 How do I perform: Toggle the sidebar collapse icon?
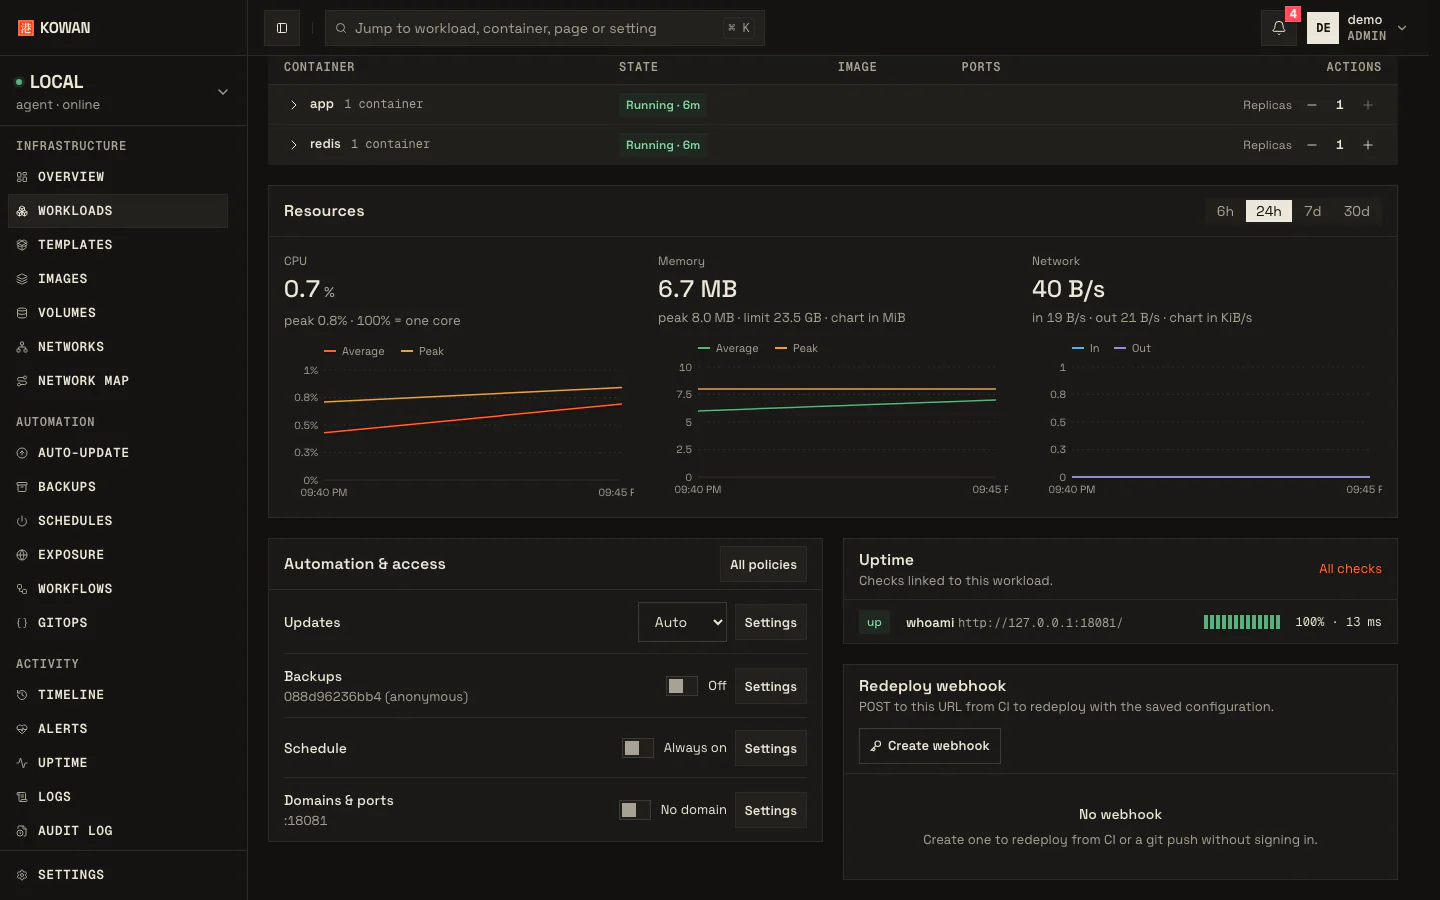282,28
